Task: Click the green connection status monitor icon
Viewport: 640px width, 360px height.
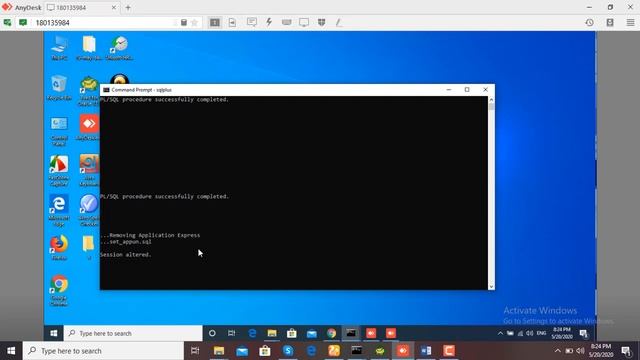Action: tap(23, 22)
